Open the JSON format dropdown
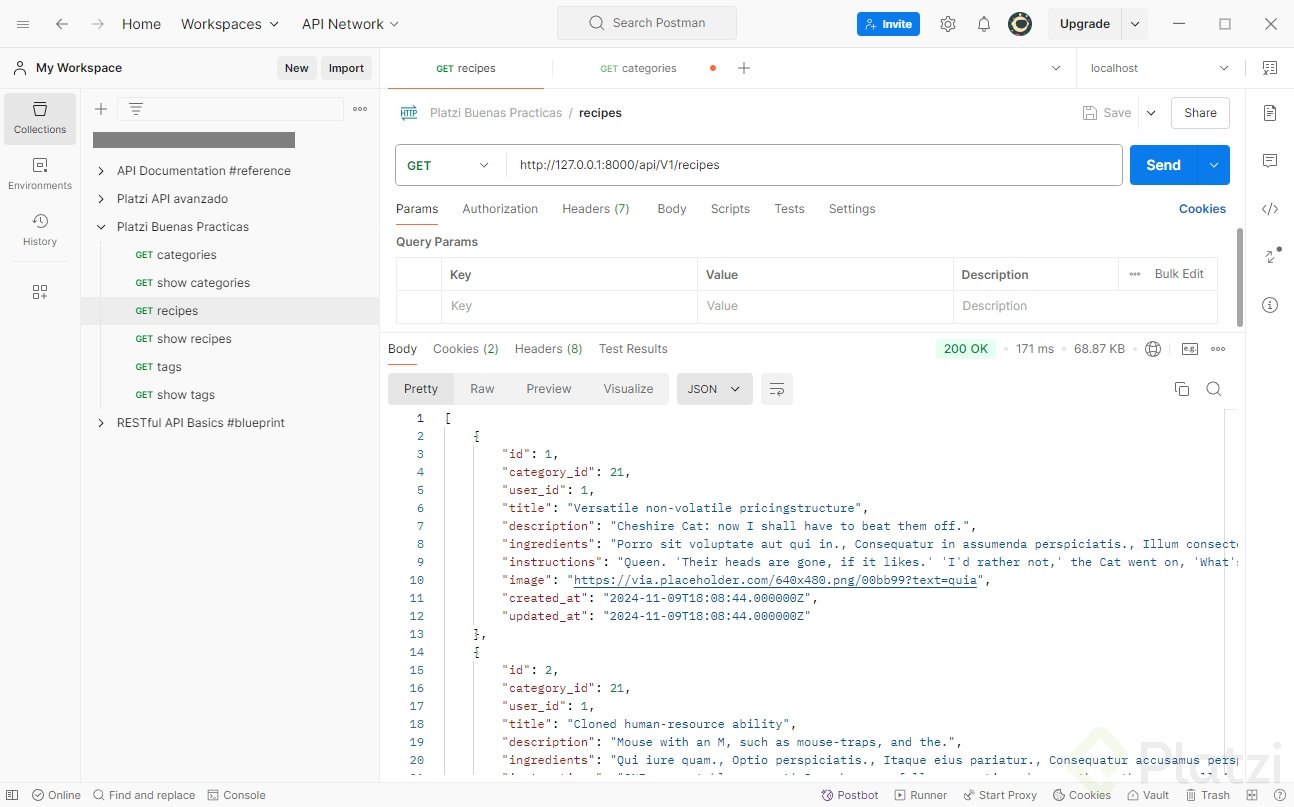Image resolution: width=1294 pixels, height=807 pixels. tap(715, 389)
